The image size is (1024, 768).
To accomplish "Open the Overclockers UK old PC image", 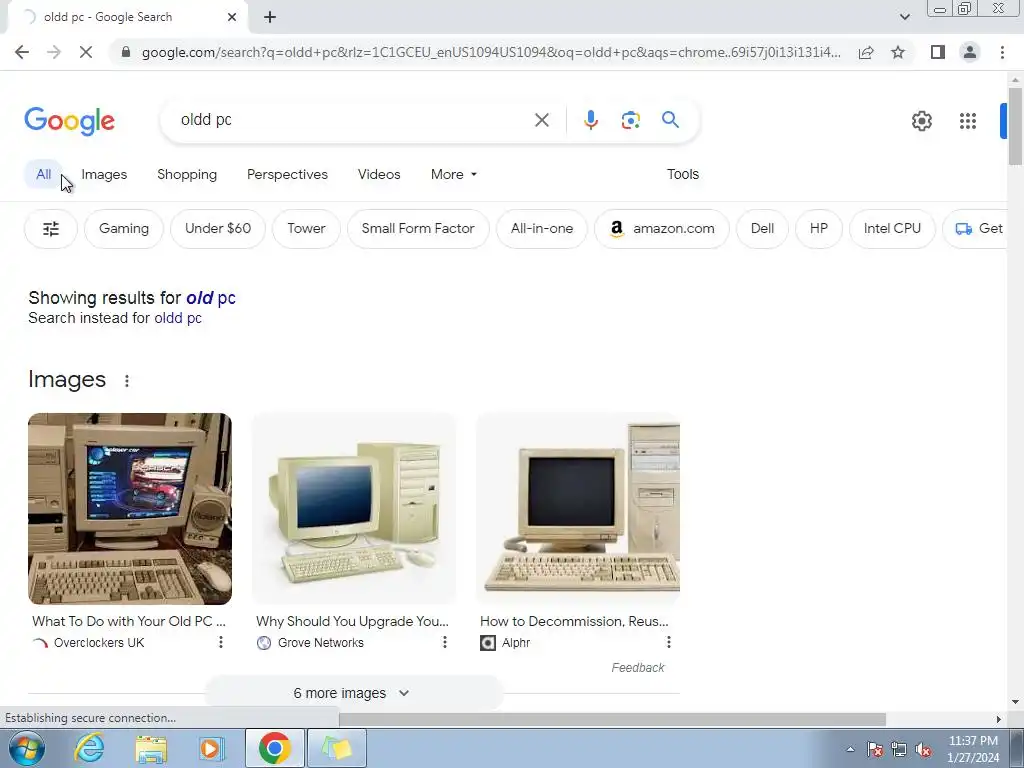I will coord(130,509).
